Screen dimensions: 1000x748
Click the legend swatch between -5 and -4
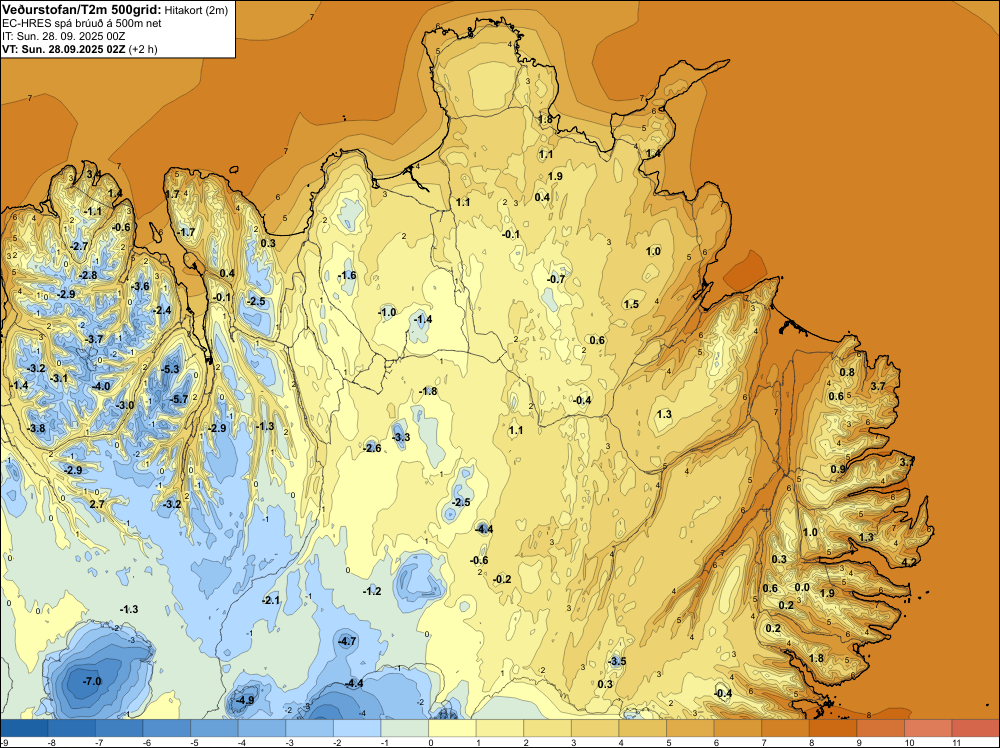pyautogui.click(x=214, y=728)
